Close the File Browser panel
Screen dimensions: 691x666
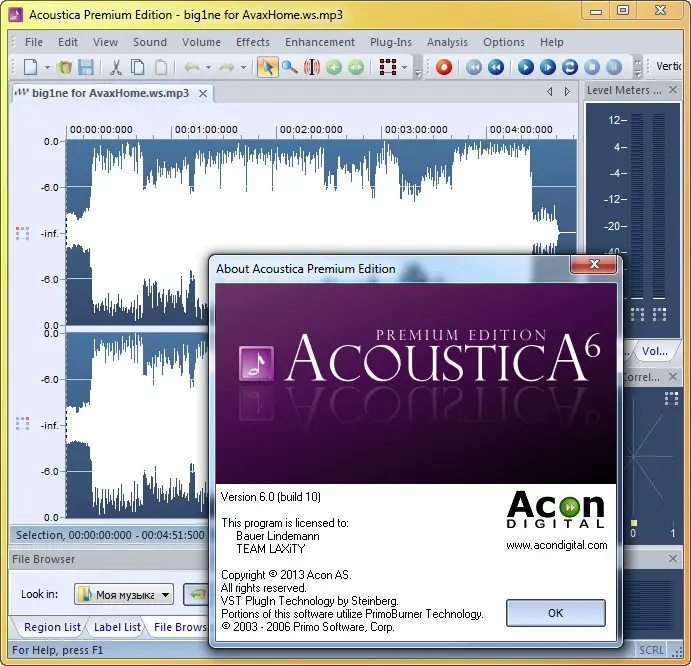(673, 558)
